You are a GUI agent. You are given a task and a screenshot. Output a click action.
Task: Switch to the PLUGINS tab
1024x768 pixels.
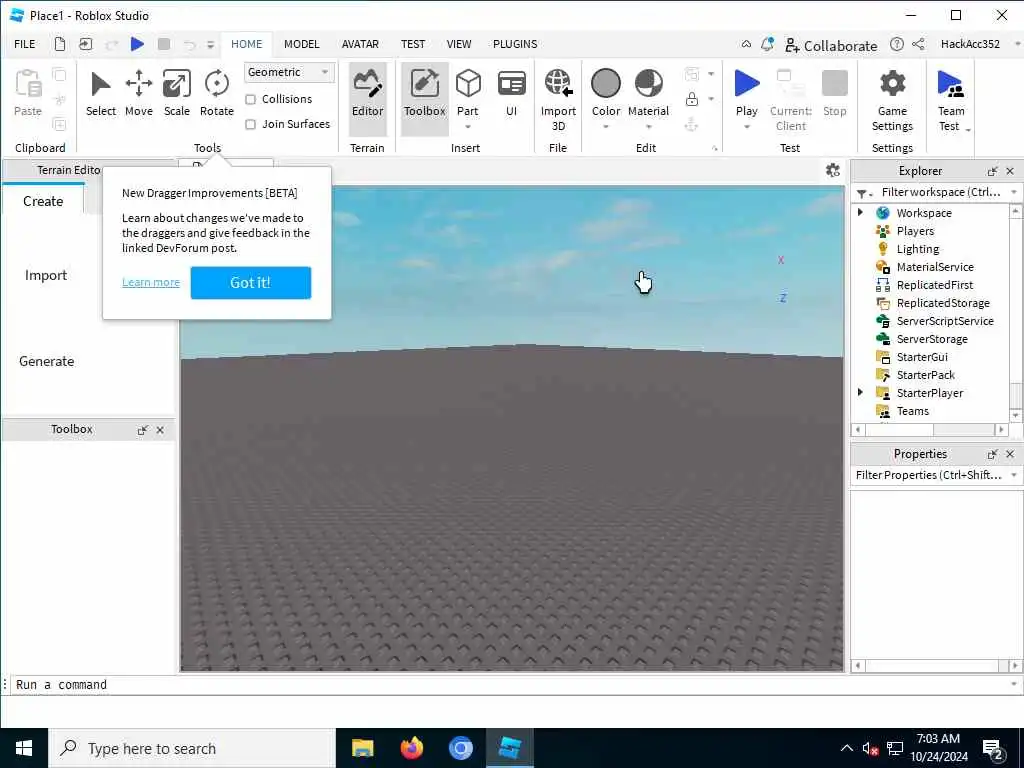tap(515, 44)
